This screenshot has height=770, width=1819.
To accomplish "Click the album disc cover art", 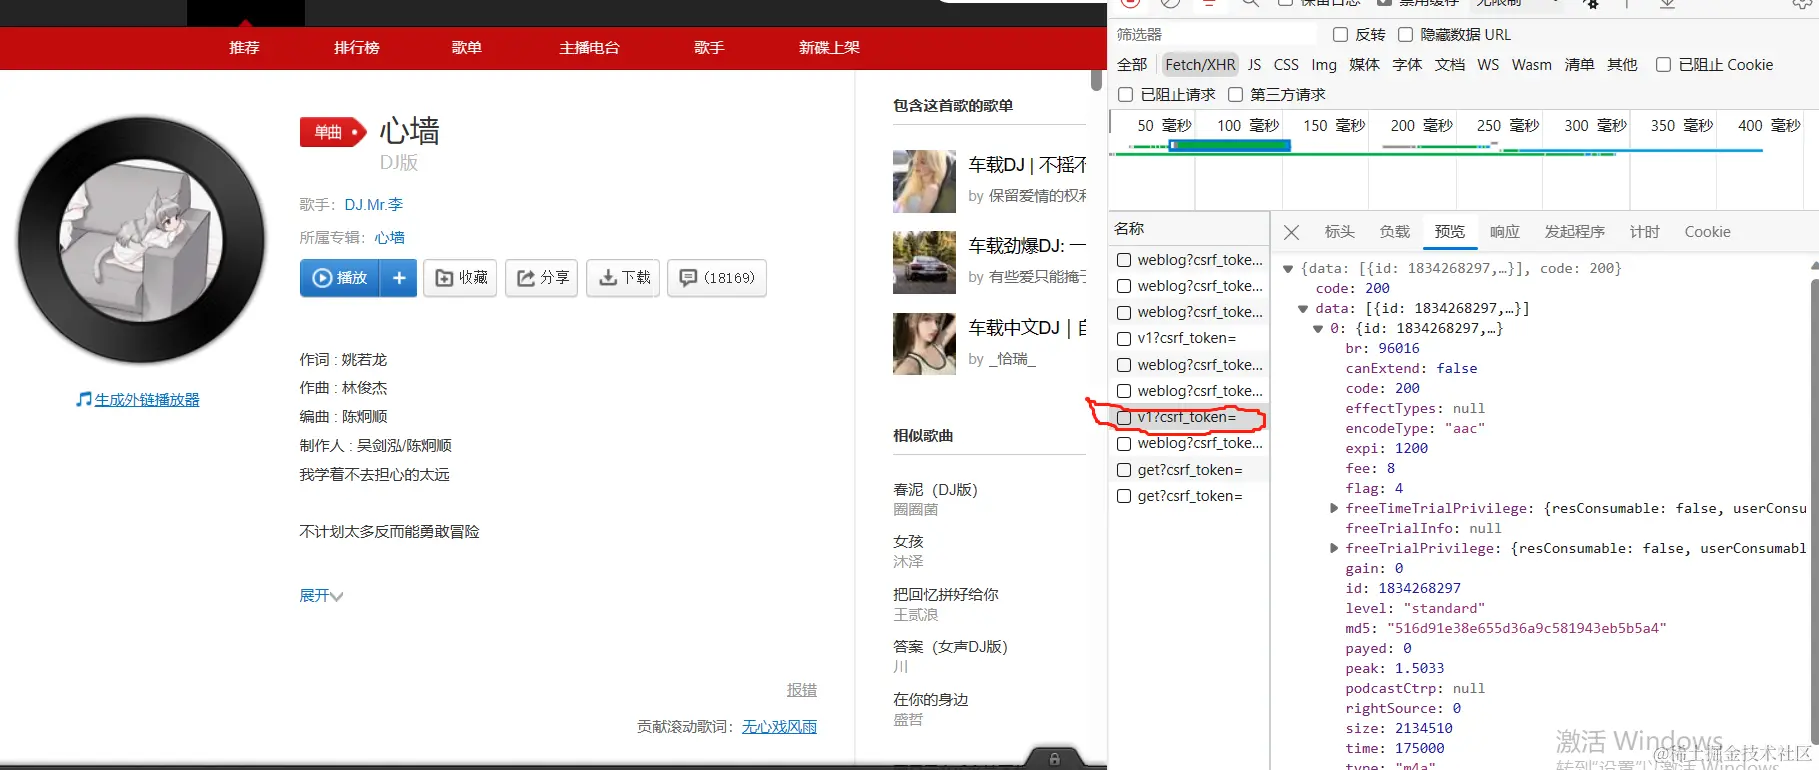I will [141, 240].
